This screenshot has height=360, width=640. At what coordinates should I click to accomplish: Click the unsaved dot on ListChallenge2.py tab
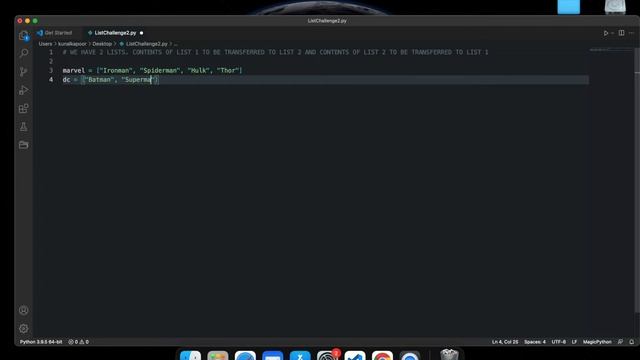[141, 33]
